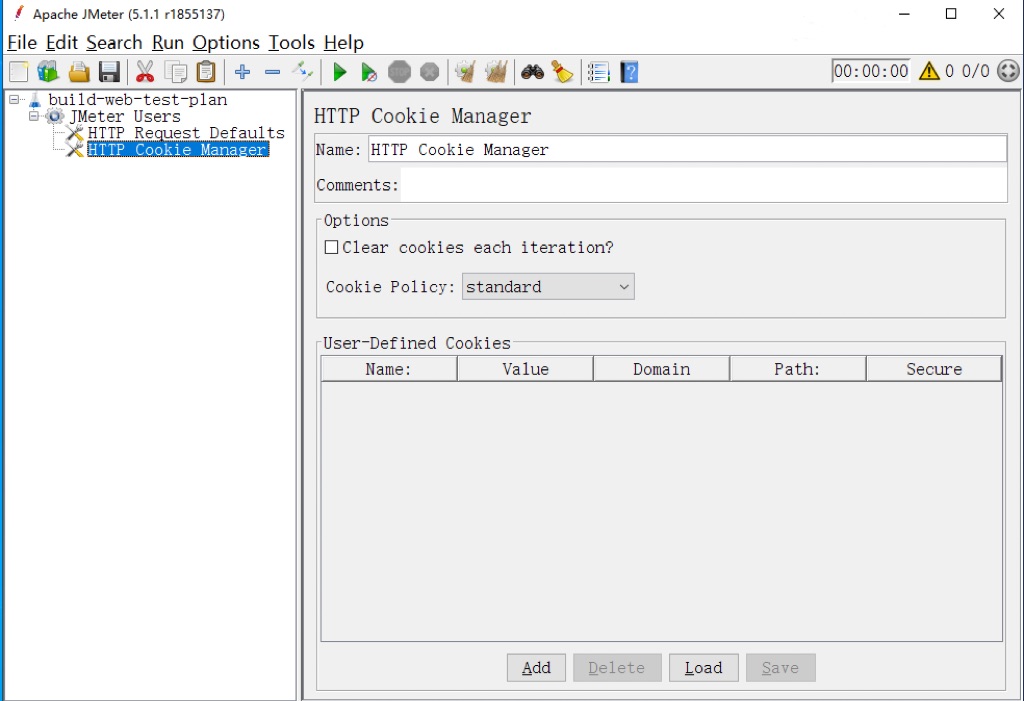Click the Stop test icon
The height and width of the screenshot is (701, 1024).
point(399,72)
